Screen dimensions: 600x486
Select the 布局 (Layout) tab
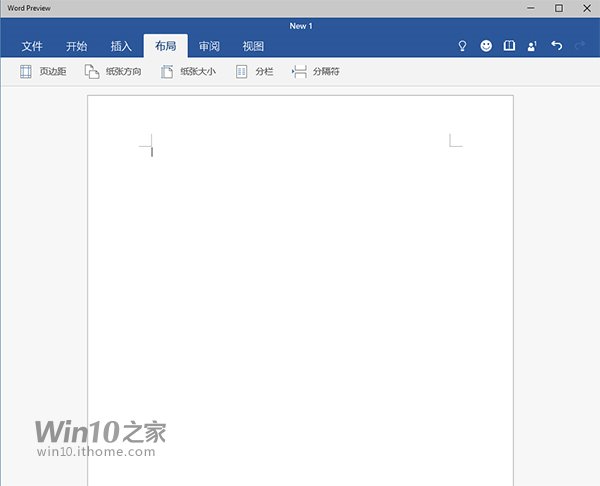point(166,46)
